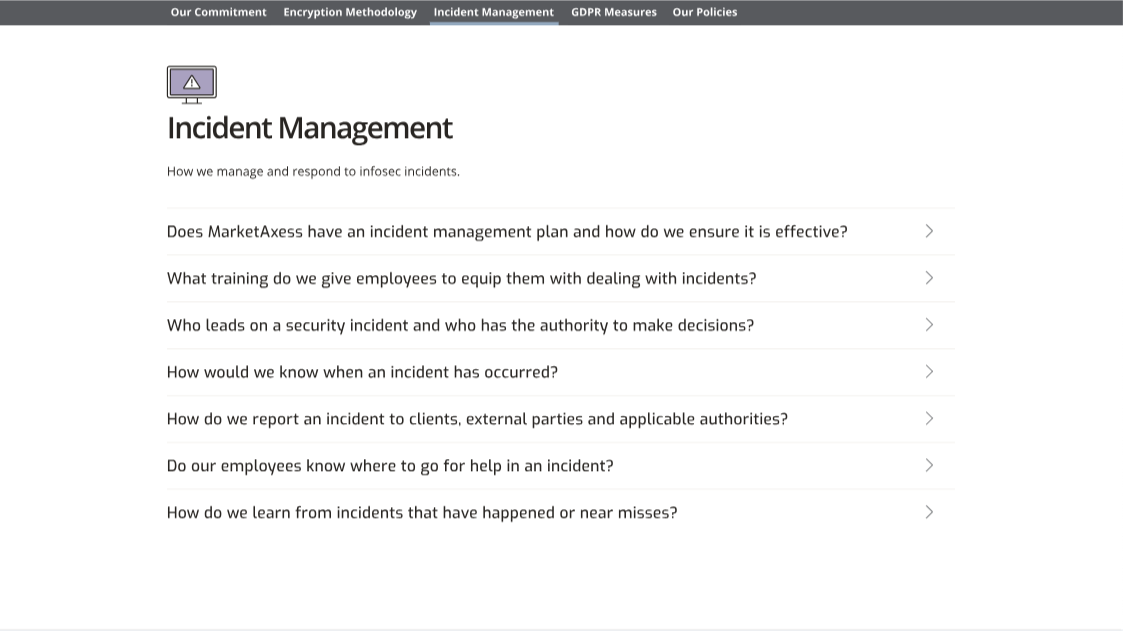Click 'Does MarketAxess have an incident management plan' text
This screenshot has width=1123, height=631.
coord(507,232)
